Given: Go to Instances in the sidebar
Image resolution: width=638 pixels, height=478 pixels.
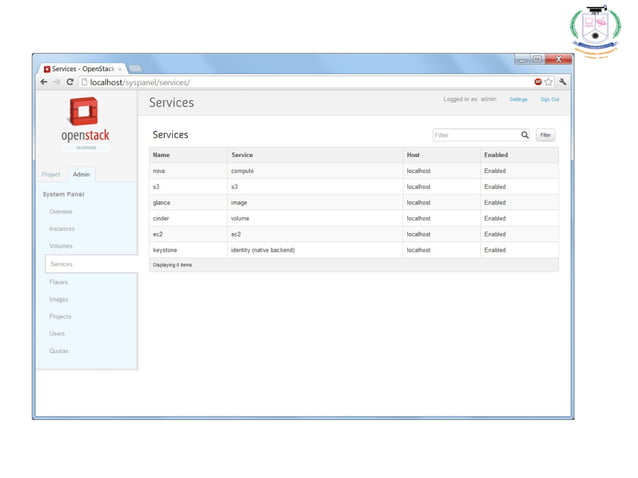Looking at the screenshot, I should pos(62,229).
